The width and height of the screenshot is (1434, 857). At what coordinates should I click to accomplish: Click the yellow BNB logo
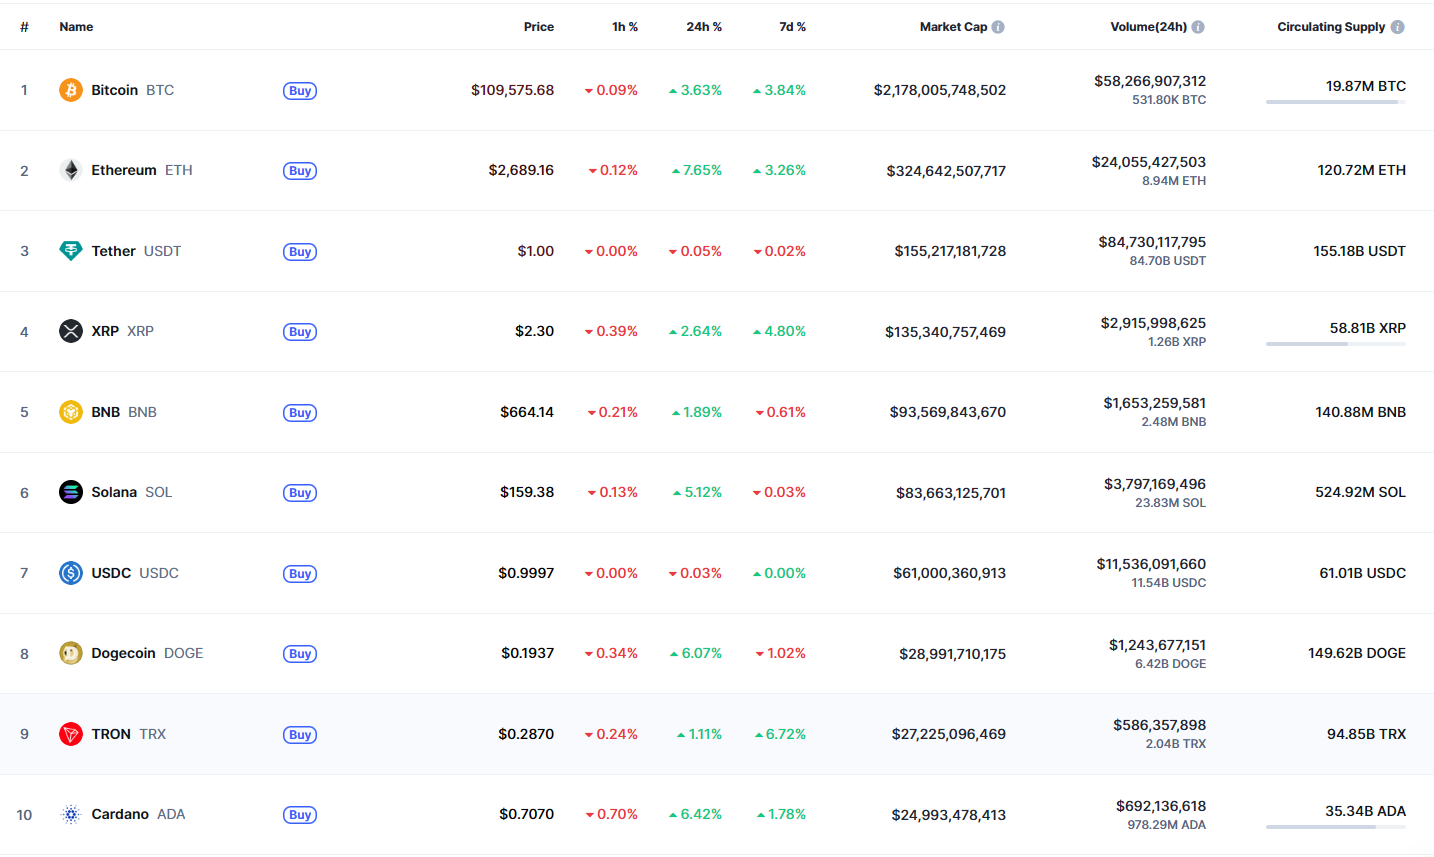pos(71,412)
